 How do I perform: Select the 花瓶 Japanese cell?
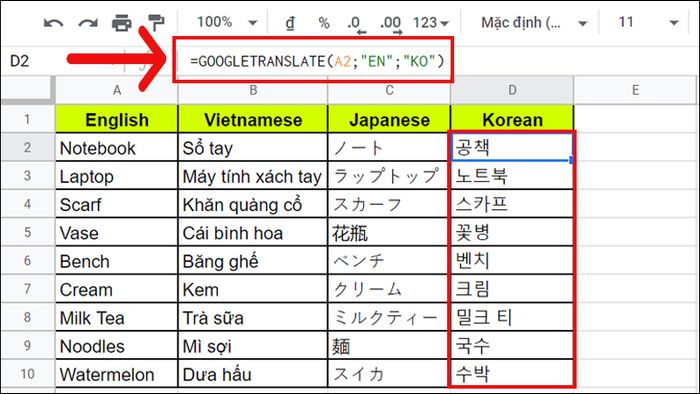point(388,232)
